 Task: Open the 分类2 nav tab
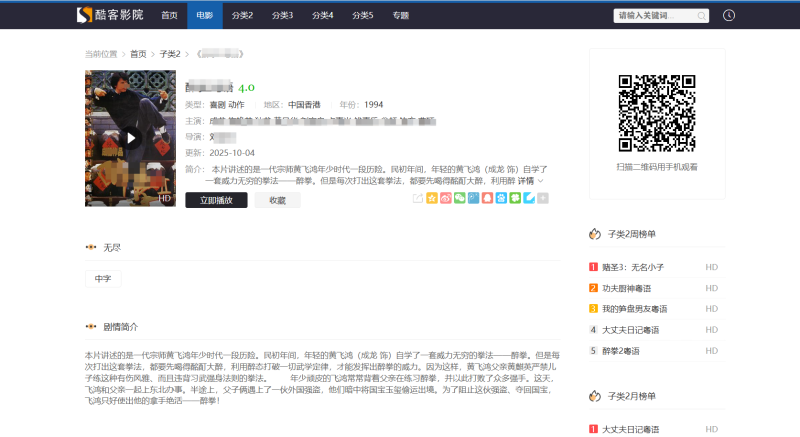coord(242,15)
